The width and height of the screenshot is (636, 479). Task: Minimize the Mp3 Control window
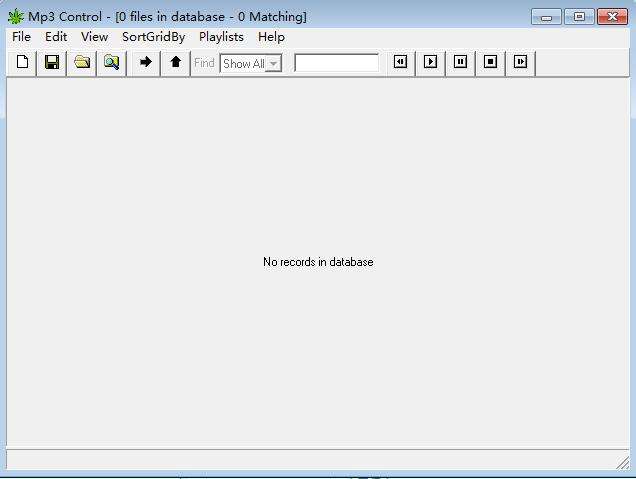(x=546, y=17)
